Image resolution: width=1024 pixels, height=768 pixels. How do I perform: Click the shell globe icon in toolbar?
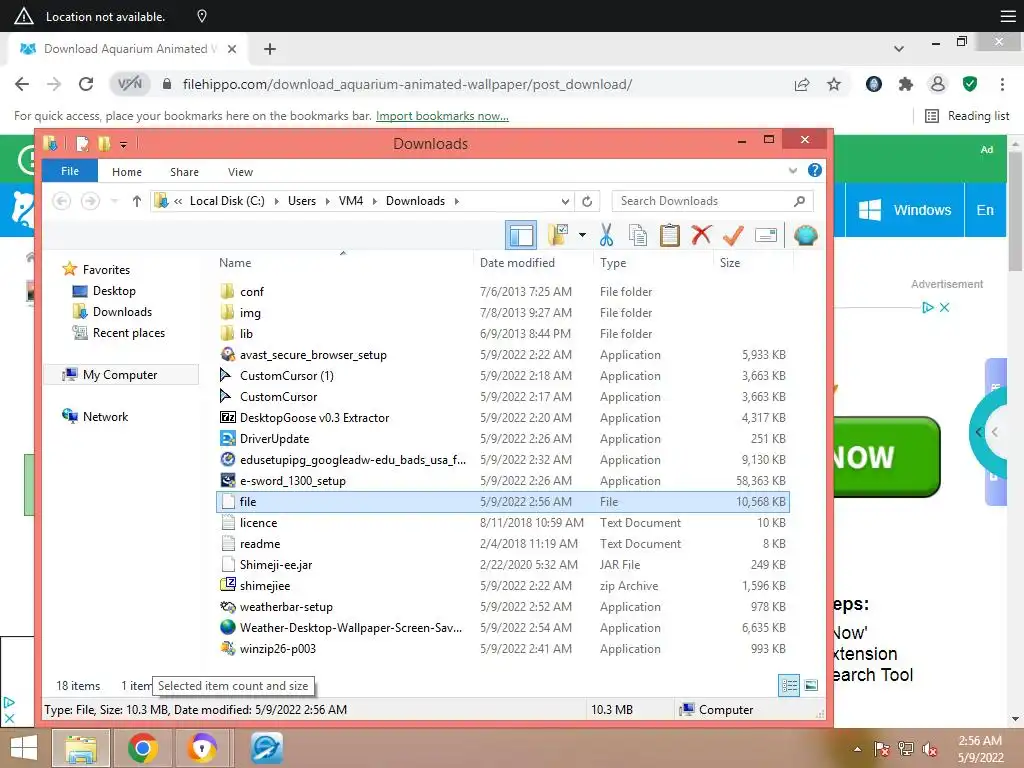[x=805, y=235]
